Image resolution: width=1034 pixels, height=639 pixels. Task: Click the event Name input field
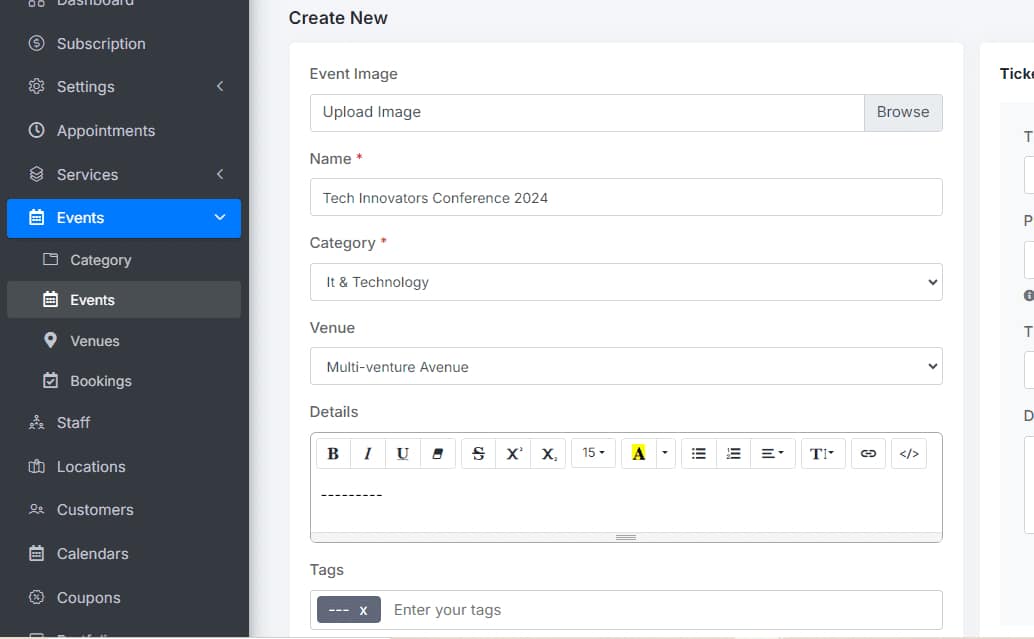[626, 198]
